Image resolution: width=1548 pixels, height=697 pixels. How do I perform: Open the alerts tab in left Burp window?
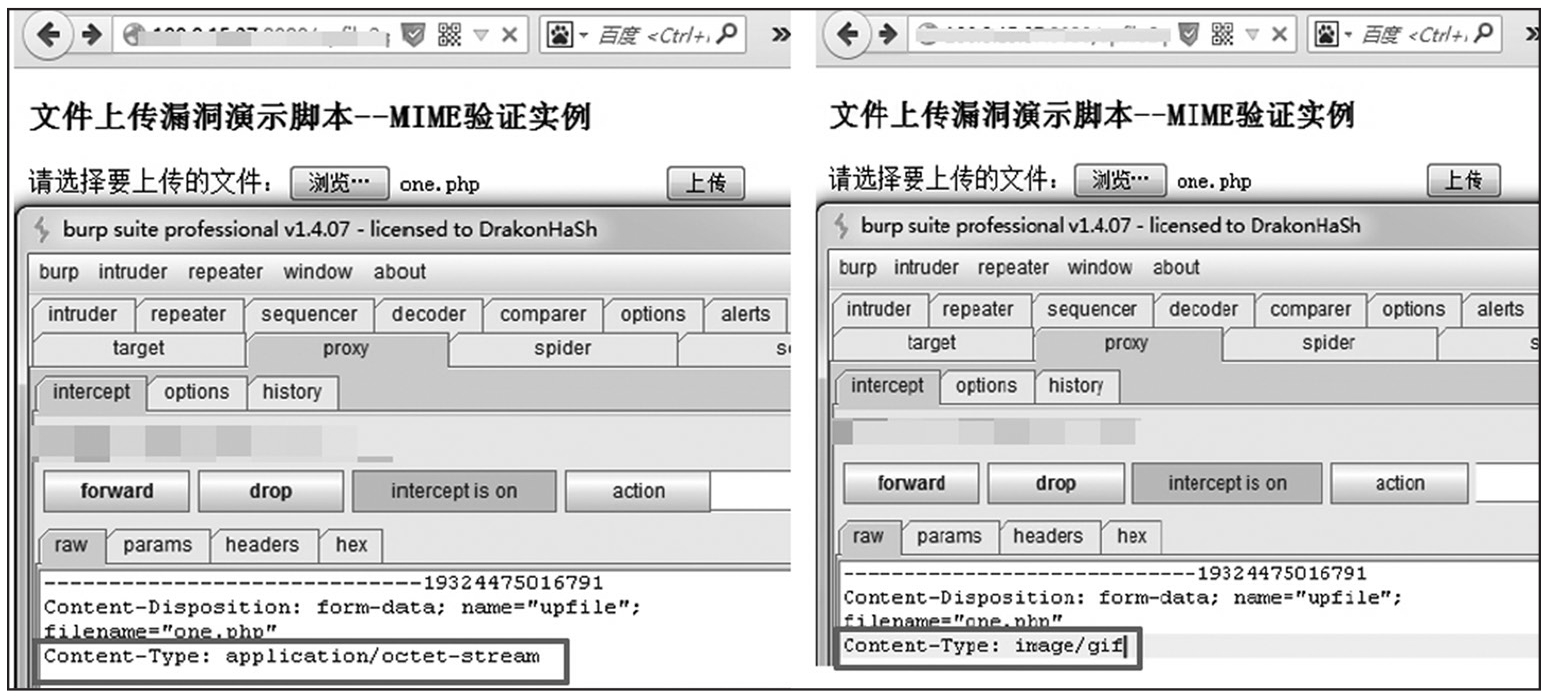tap(745, 314)
